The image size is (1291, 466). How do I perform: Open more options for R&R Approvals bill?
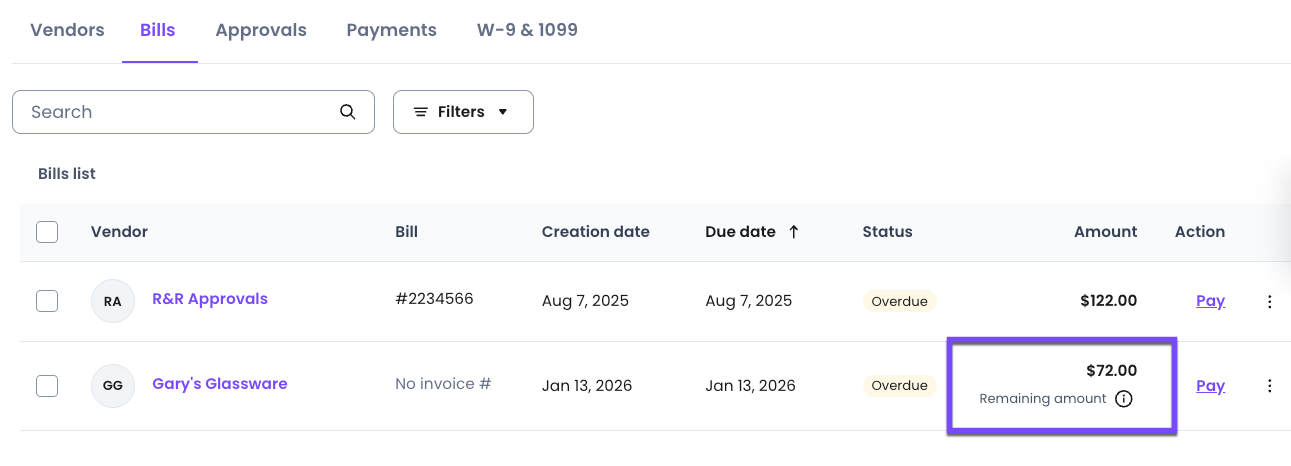1270,301
